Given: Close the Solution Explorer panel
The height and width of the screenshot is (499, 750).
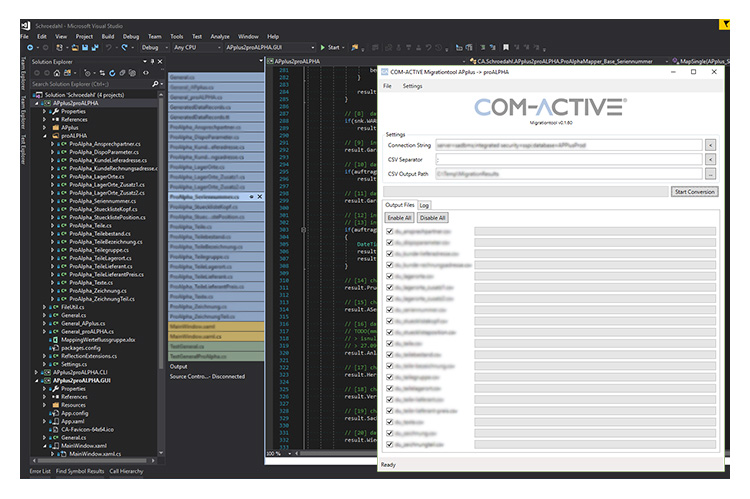Looking at the screenshot, I should pos(160,62).
